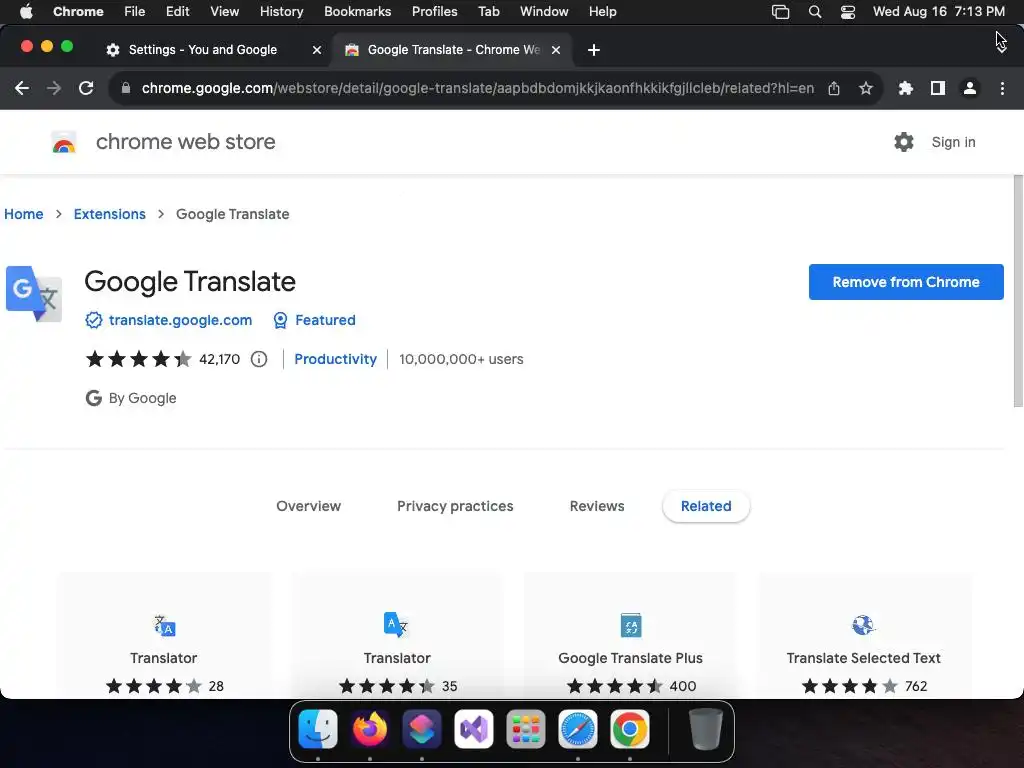Open Chrome three-dot menu

(1002, 88)
